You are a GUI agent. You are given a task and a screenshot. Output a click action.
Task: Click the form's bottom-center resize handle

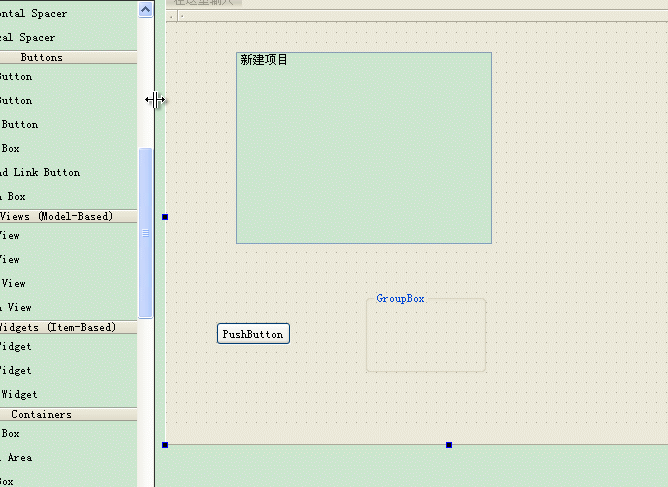[x=449, y=444]
